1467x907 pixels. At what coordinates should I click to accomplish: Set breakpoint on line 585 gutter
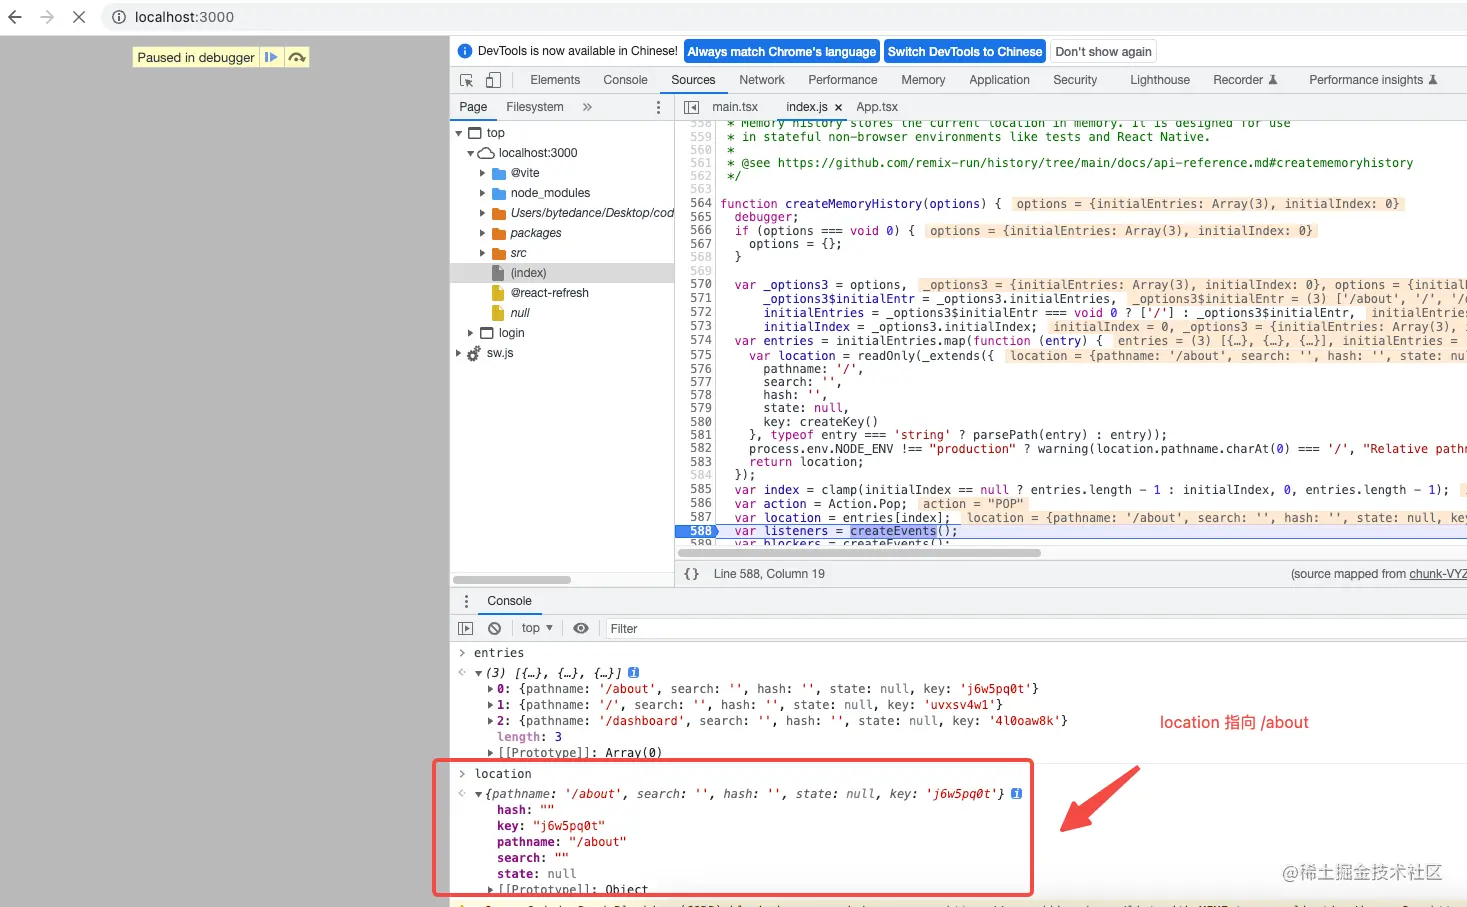tap(700, 490)
